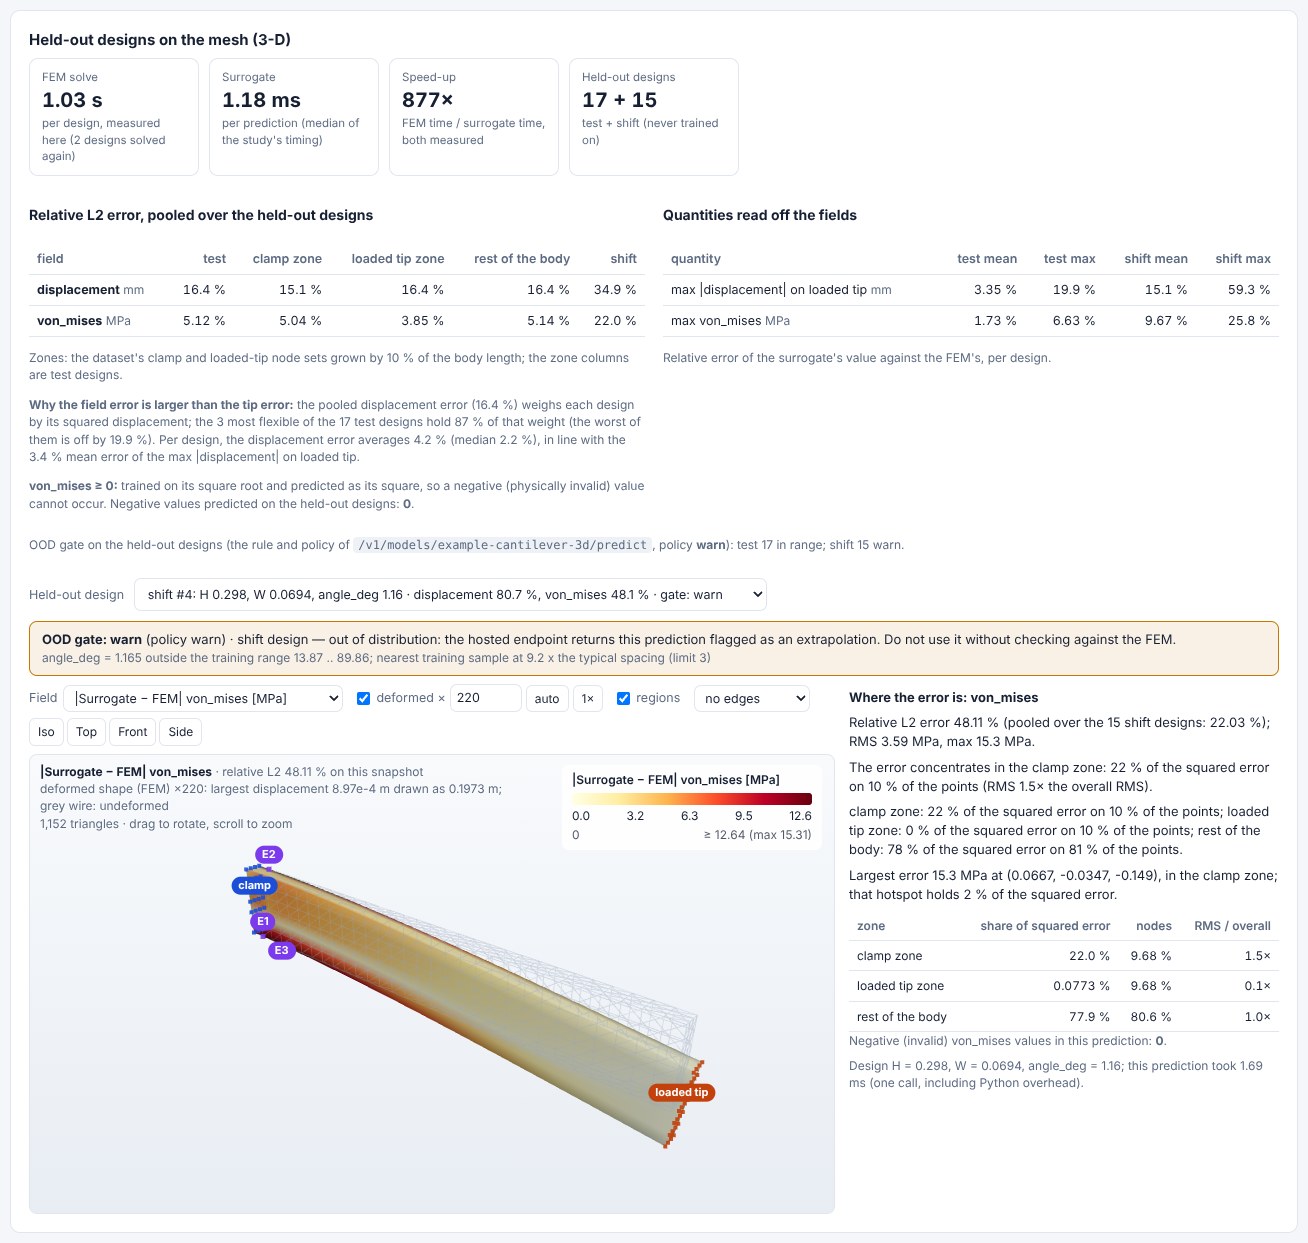The height and width of the screenshot is (1243, 1308).
Task: Click the Speed-up 877× card
Action: point(474,117)
